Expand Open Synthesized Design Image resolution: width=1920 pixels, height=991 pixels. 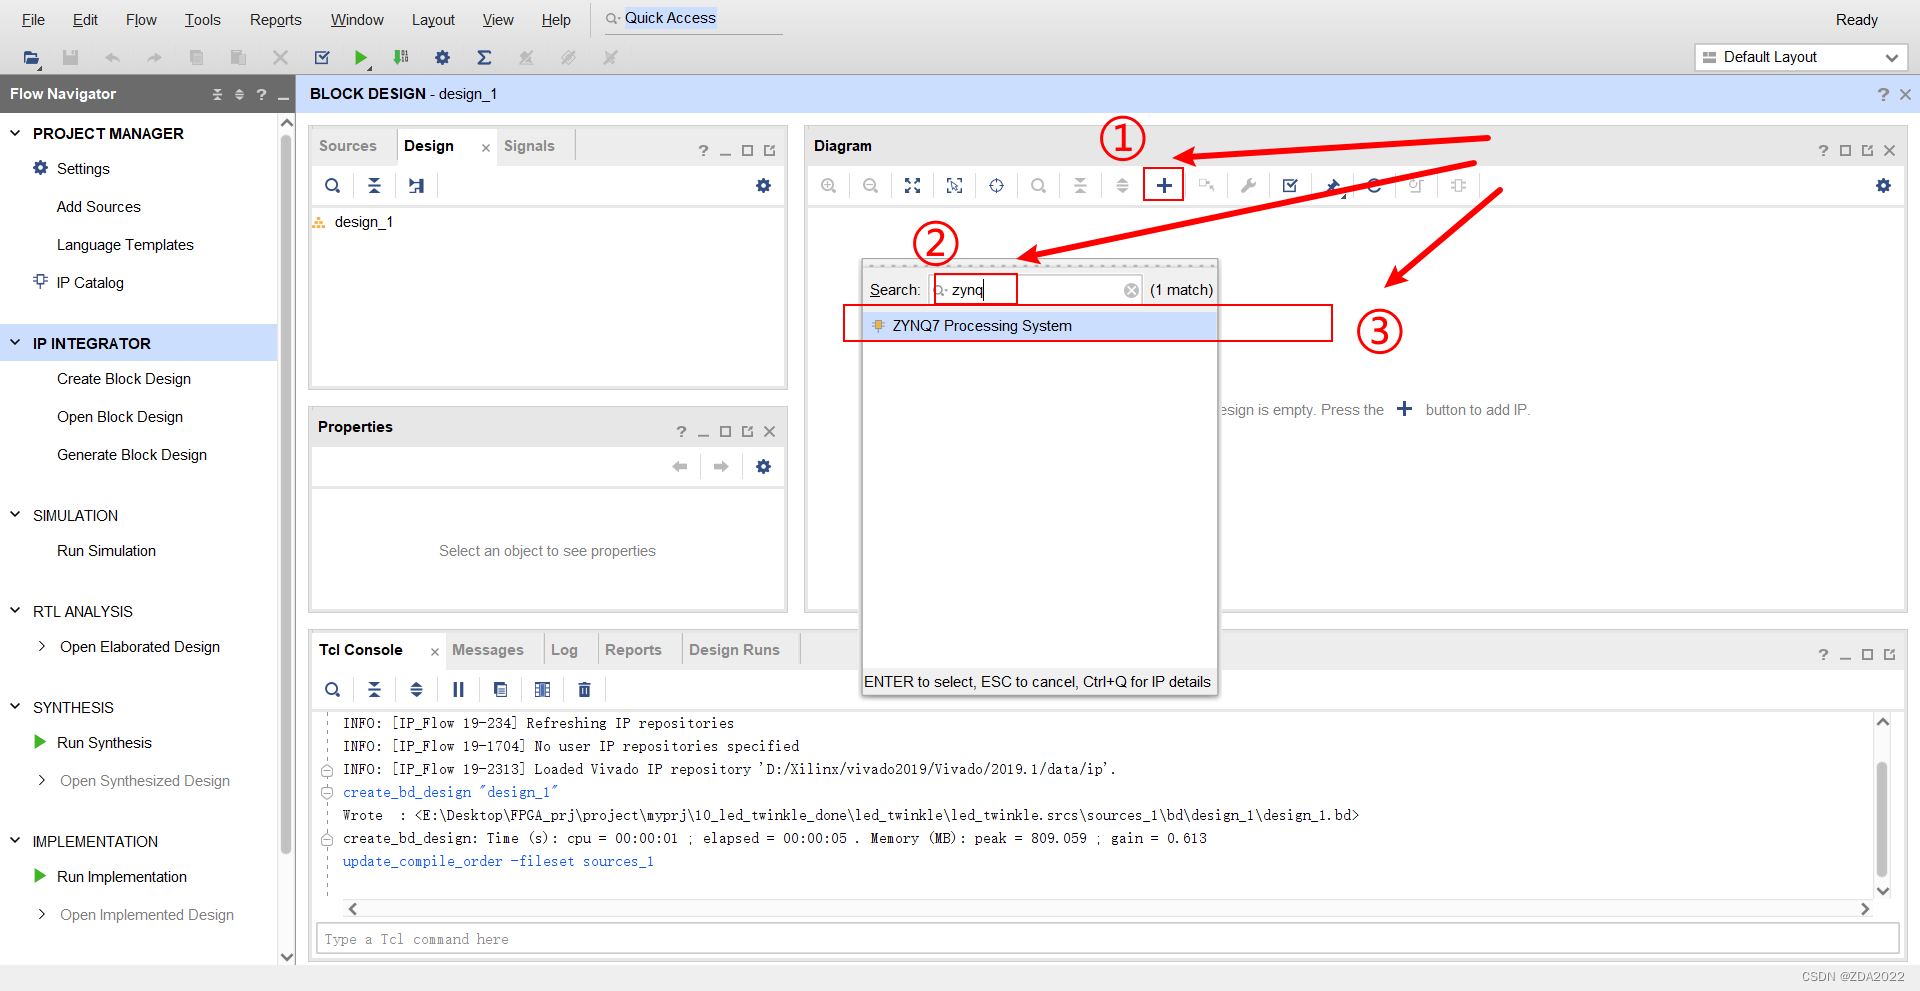click(x=41, y=780)
